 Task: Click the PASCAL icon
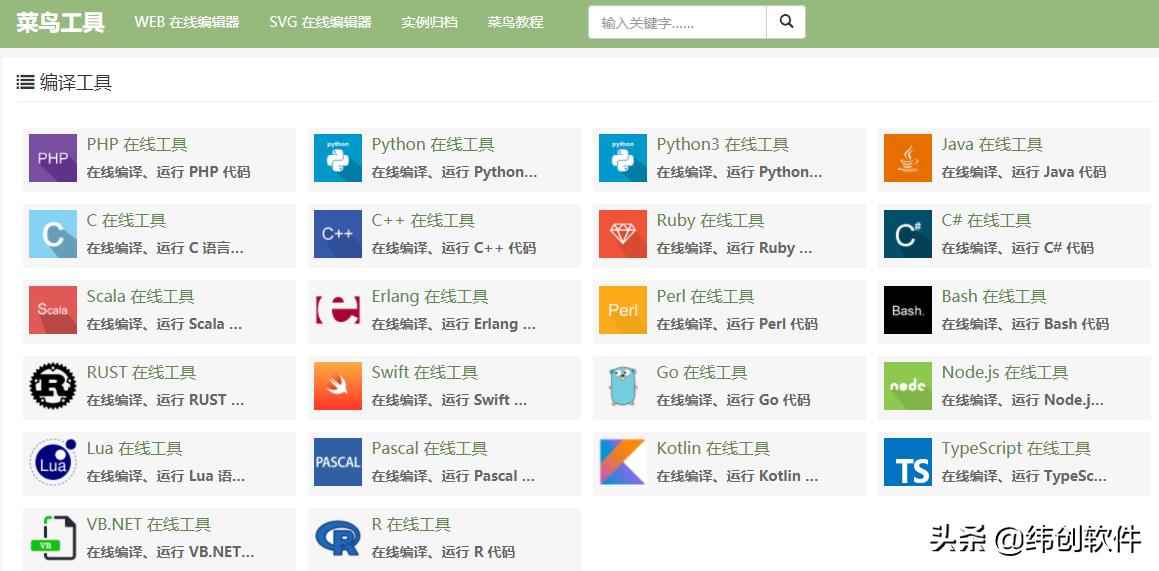pos(338,462)
